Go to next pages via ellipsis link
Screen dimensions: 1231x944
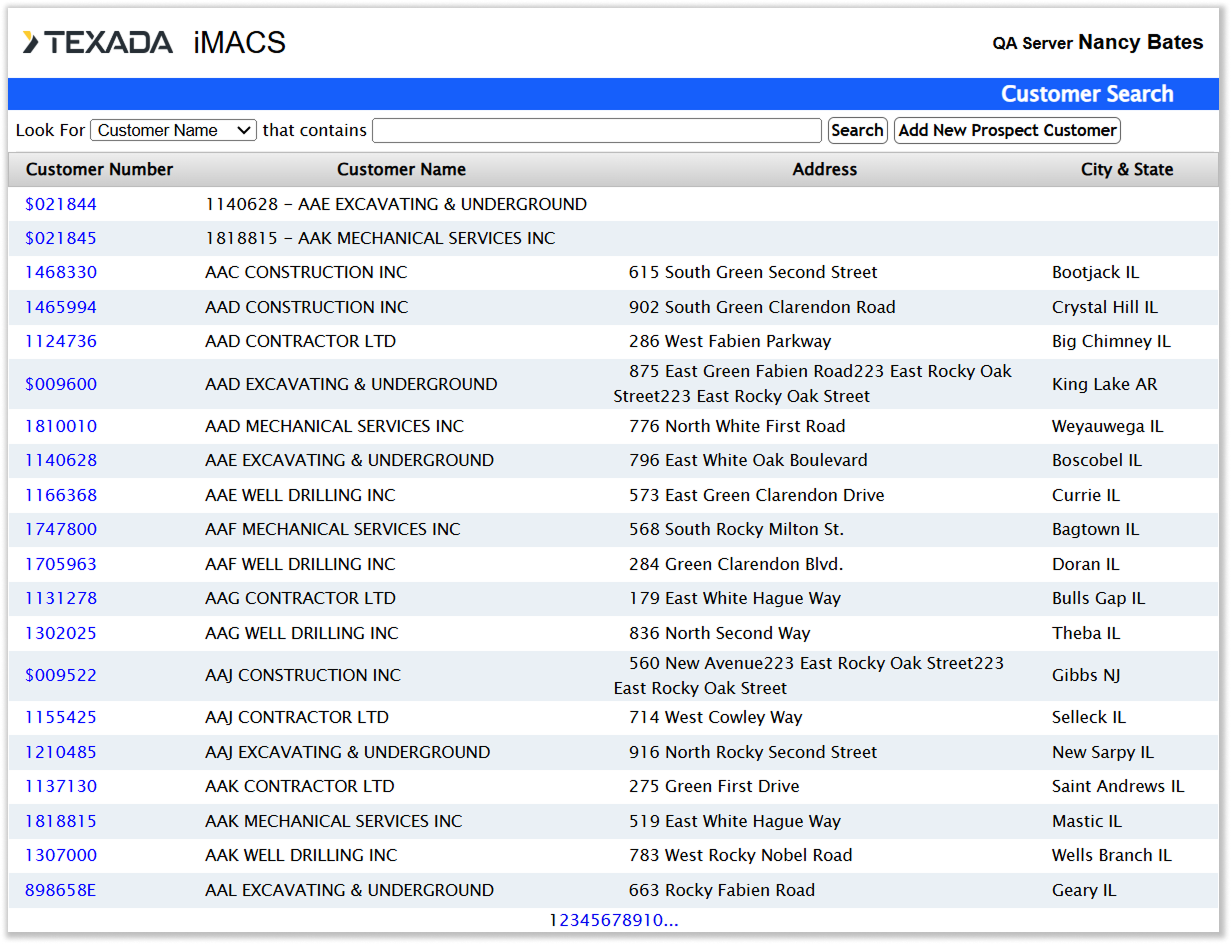(671, 920)
